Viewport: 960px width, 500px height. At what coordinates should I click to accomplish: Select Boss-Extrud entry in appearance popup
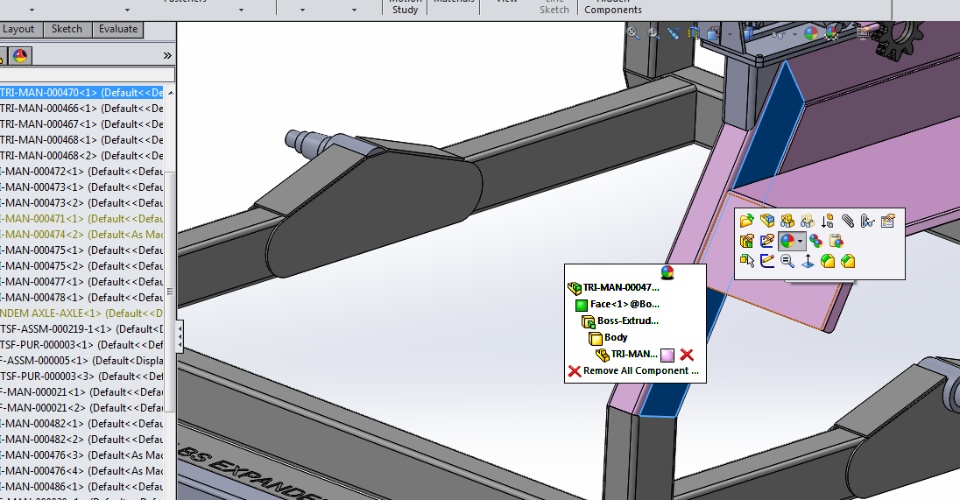click(621, 321)
